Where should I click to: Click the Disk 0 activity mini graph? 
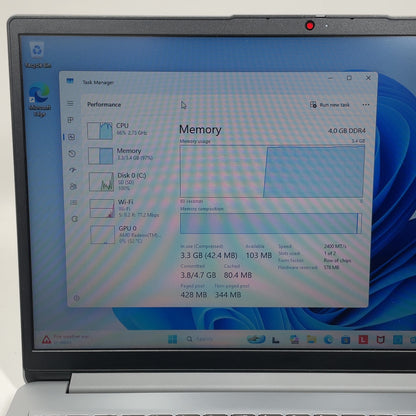[x=101, y=182]
